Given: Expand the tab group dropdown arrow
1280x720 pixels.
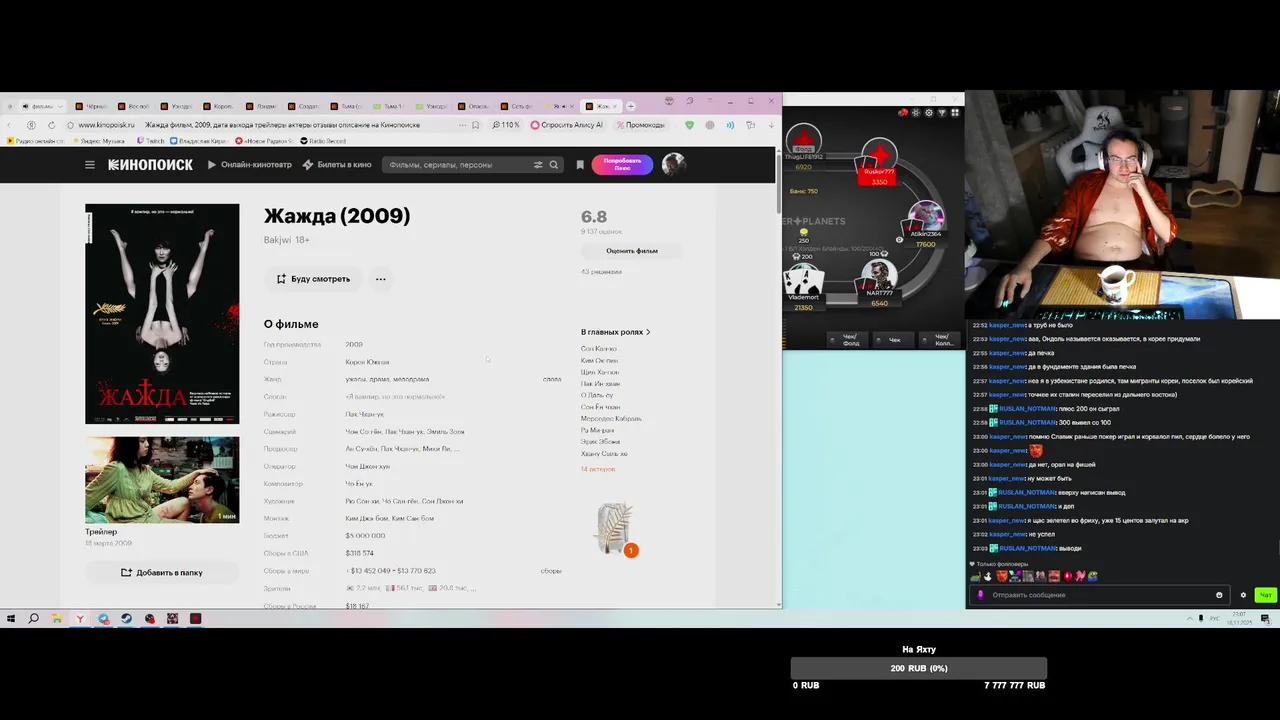Looking at the screenshot, I should click(x=60, y=106).
